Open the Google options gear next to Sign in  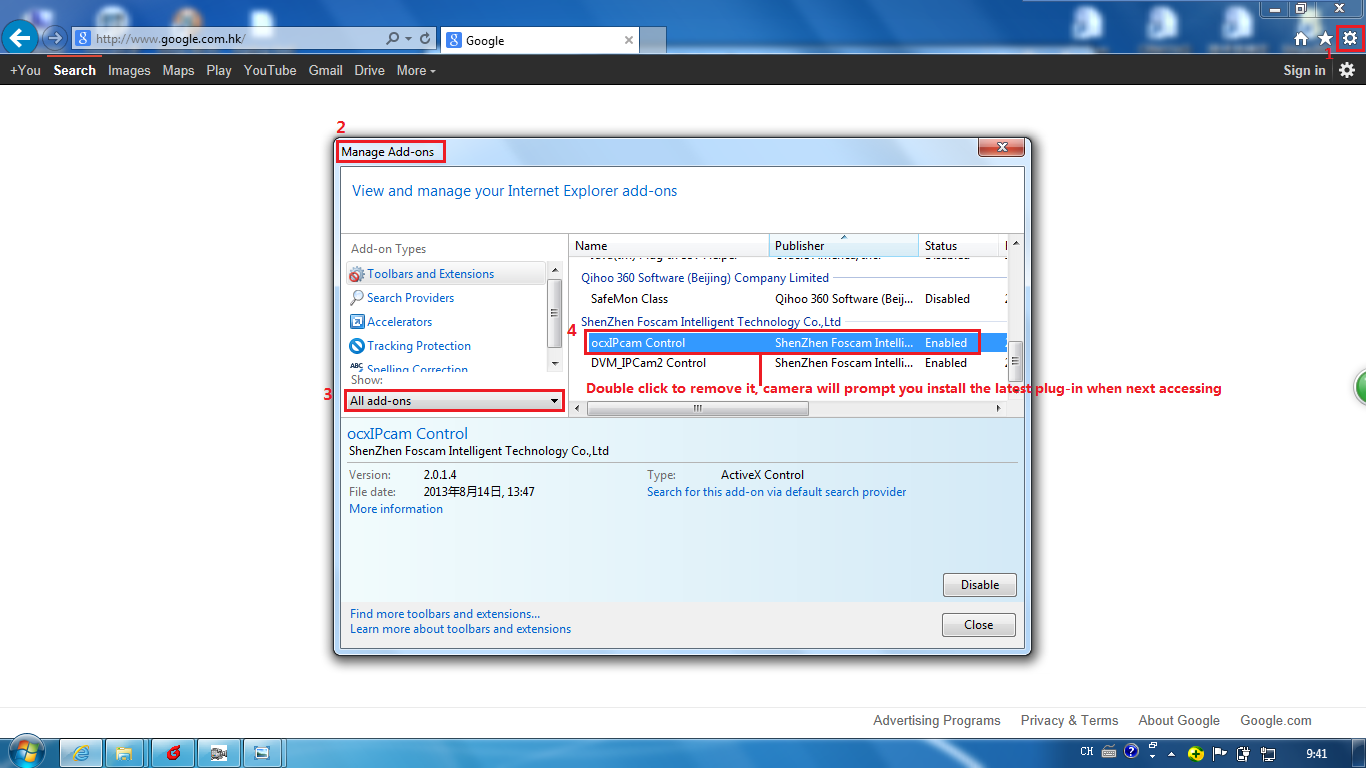click(1347, 70)
